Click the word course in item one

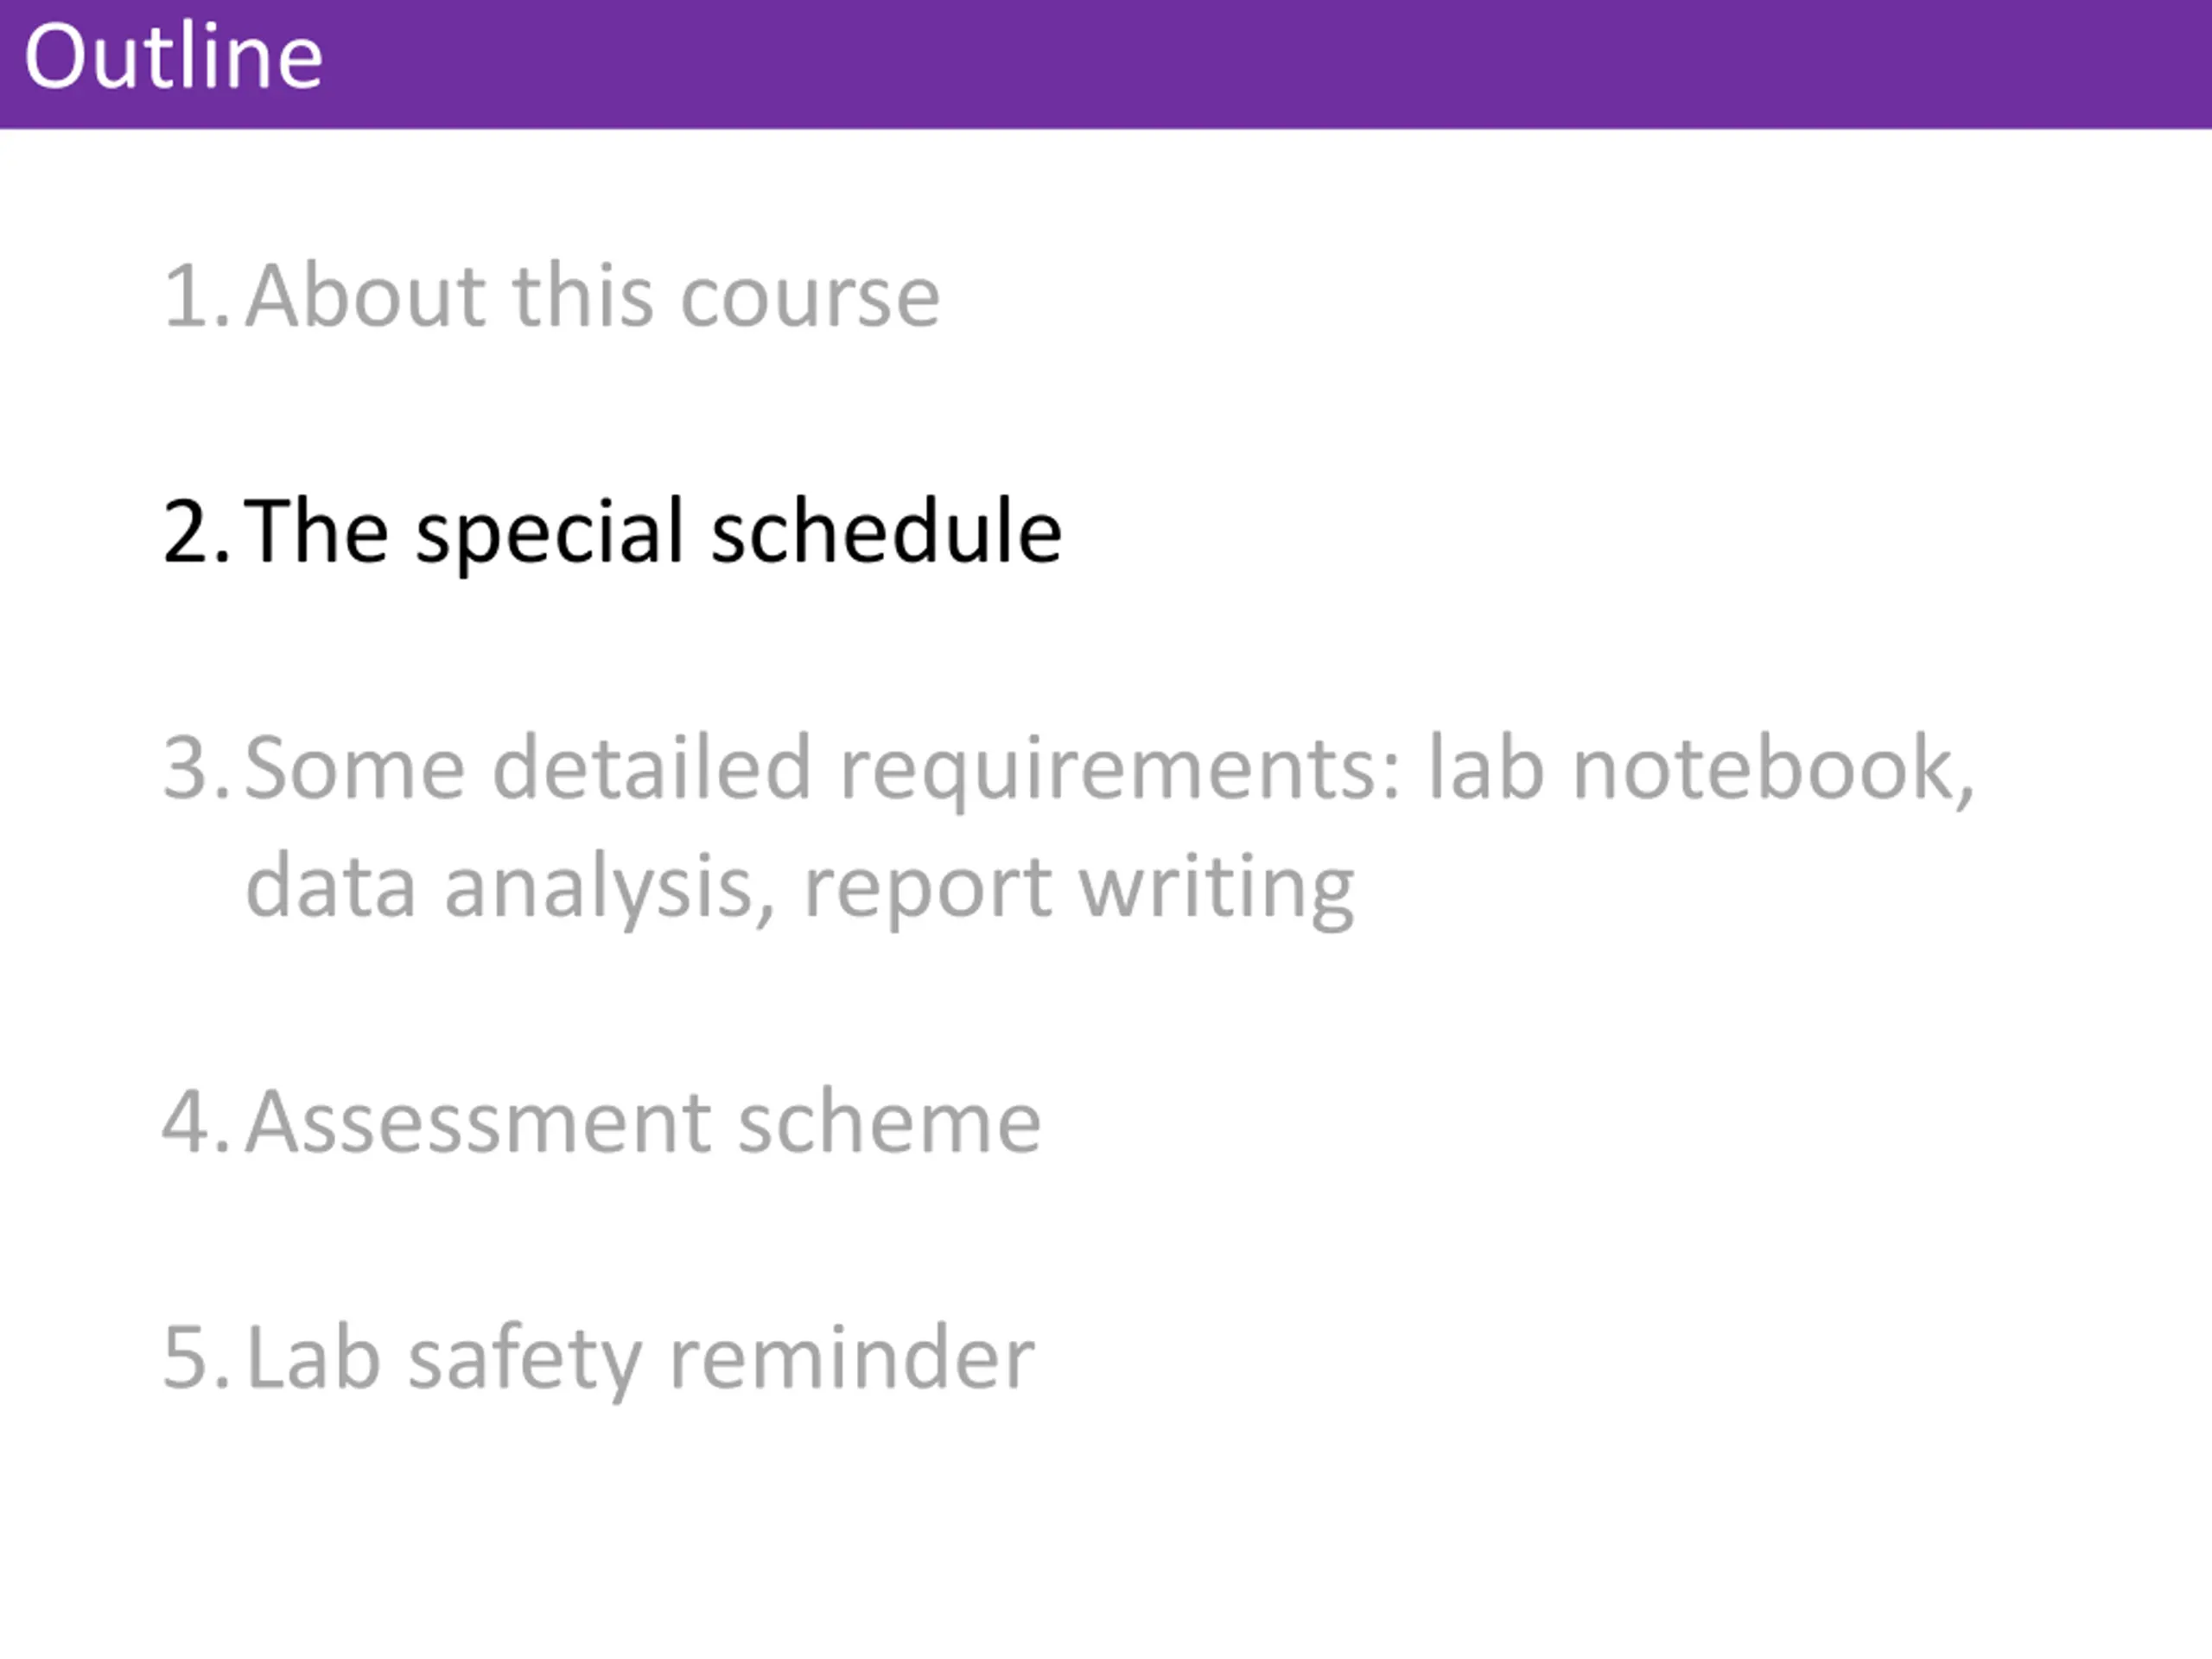click(810, 298)
